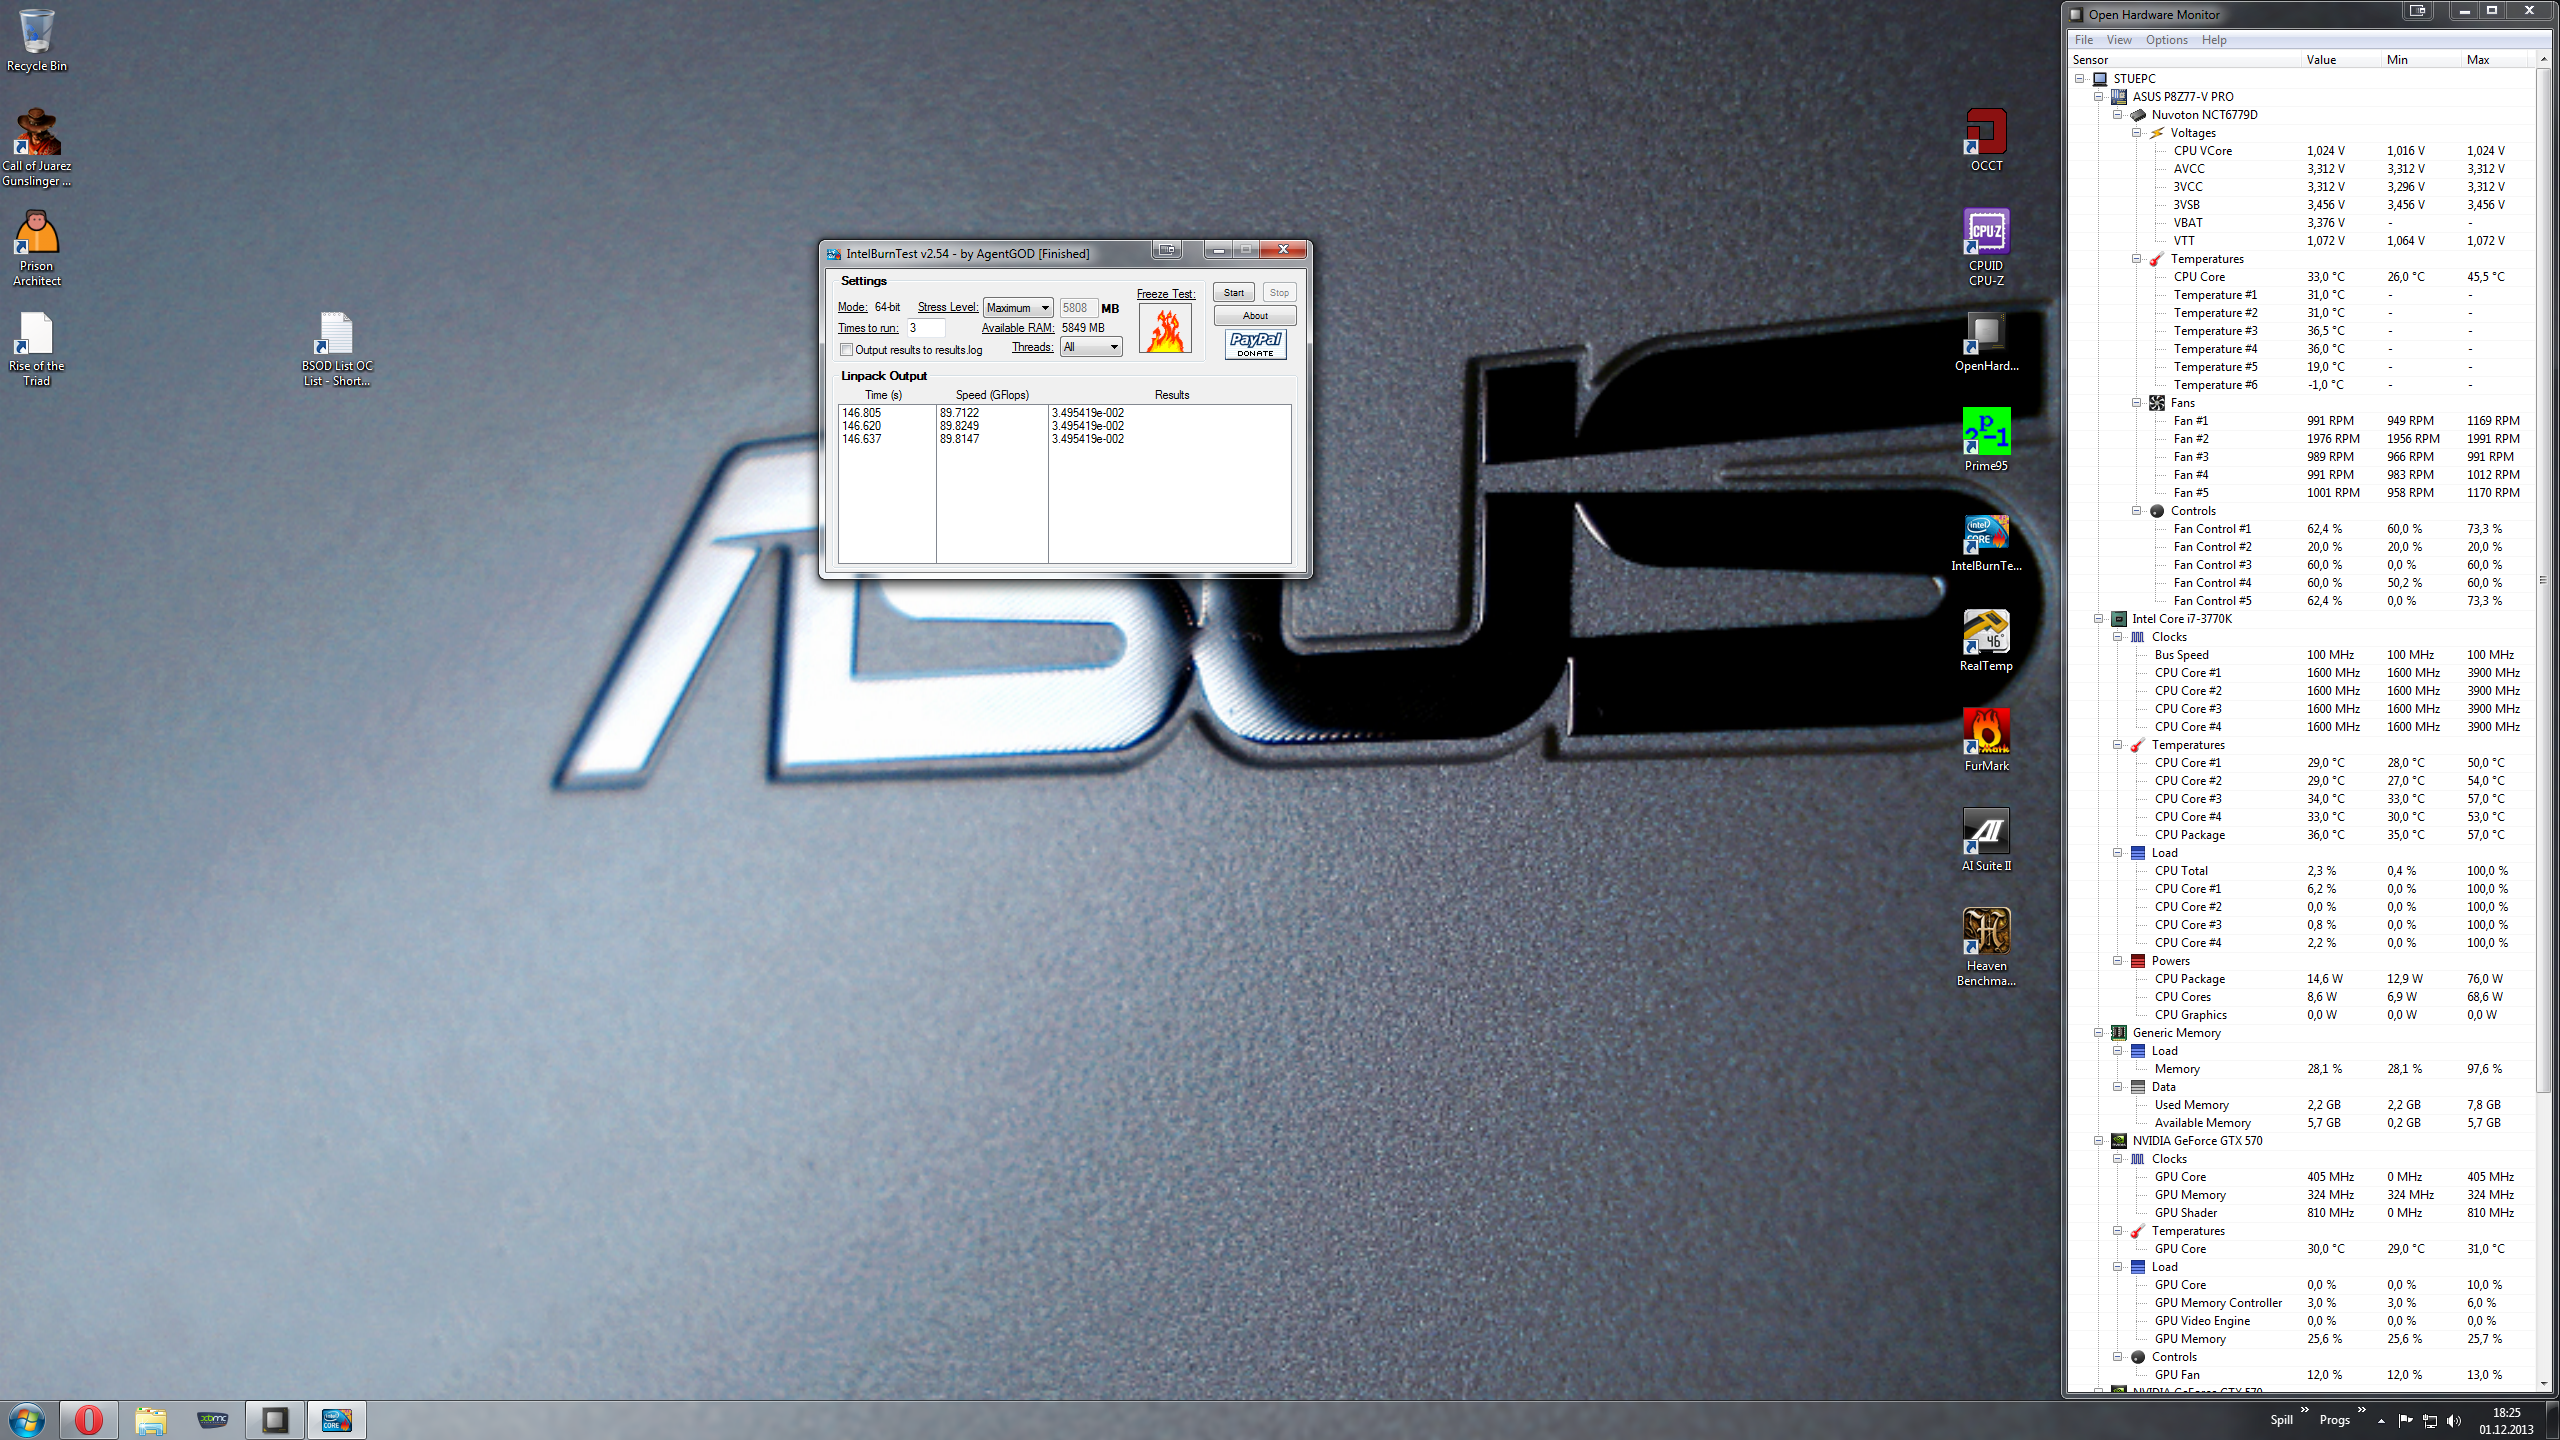Collapse the Controls group under Nuvoton
The width and height of the screenshot is (2560, 1440).
pyautogui.click(x=2136, y=511)
